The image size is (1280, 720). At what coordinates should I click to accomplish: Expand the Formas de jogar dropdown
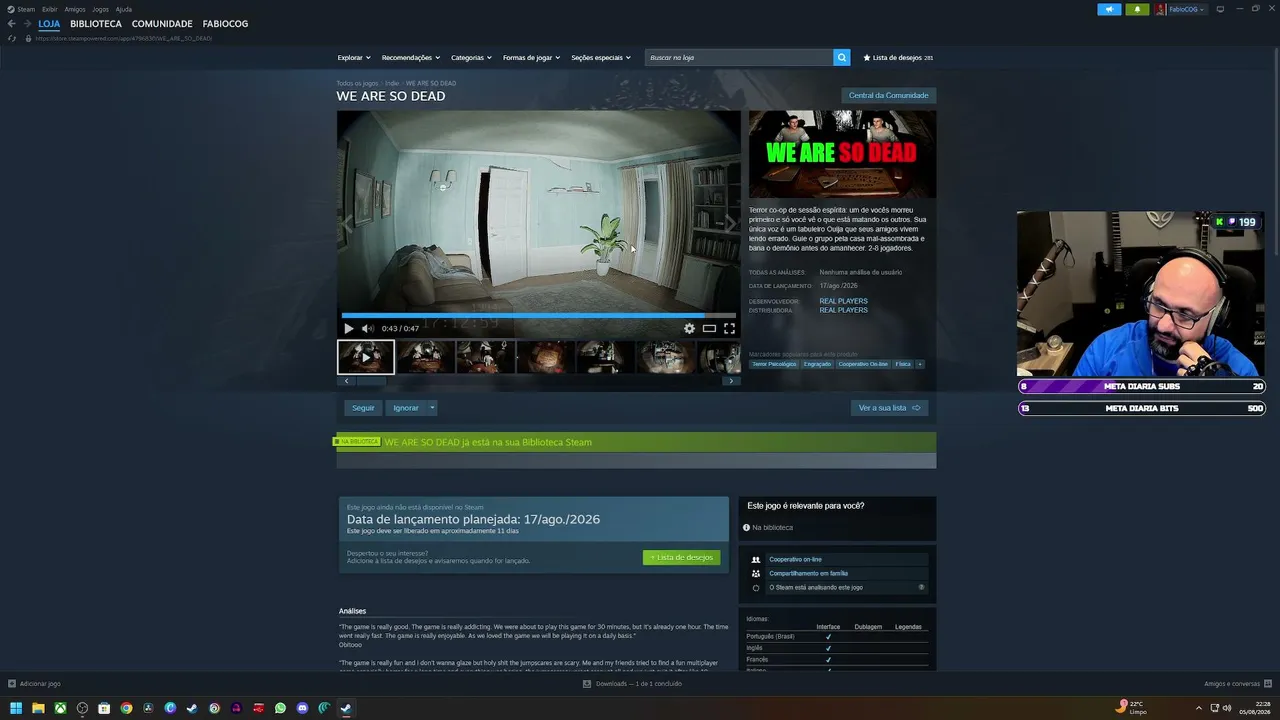[x=531, y=57]
